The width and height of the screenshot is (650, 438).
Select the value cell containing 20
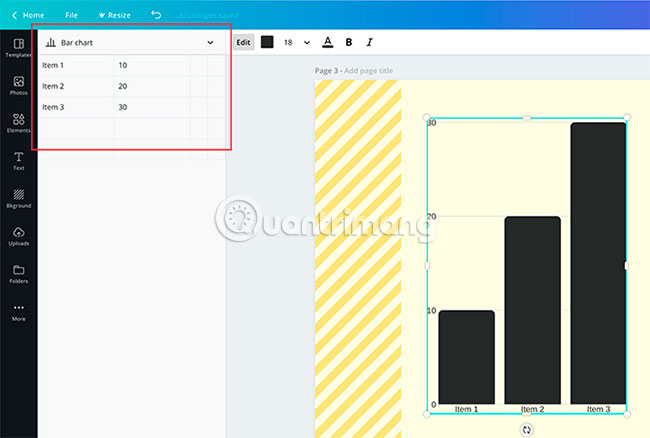152,86
